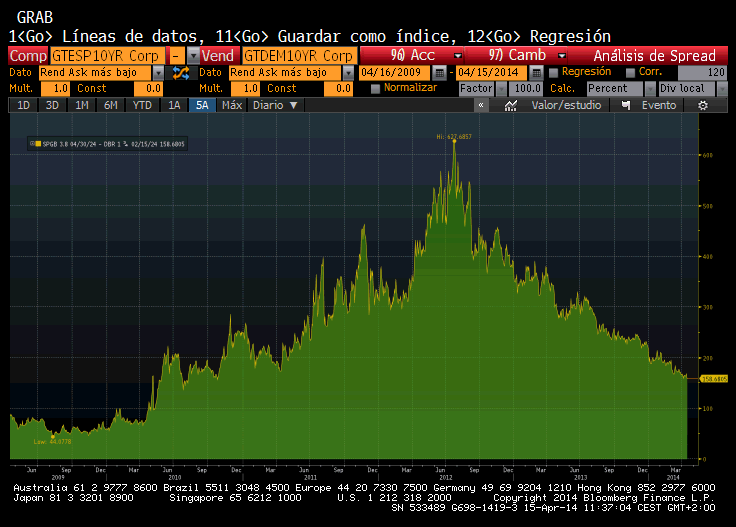Click the Valor/estudio chart icon
Image resolution: width=736 pixels, height=527 pixels.
(510, 106)
